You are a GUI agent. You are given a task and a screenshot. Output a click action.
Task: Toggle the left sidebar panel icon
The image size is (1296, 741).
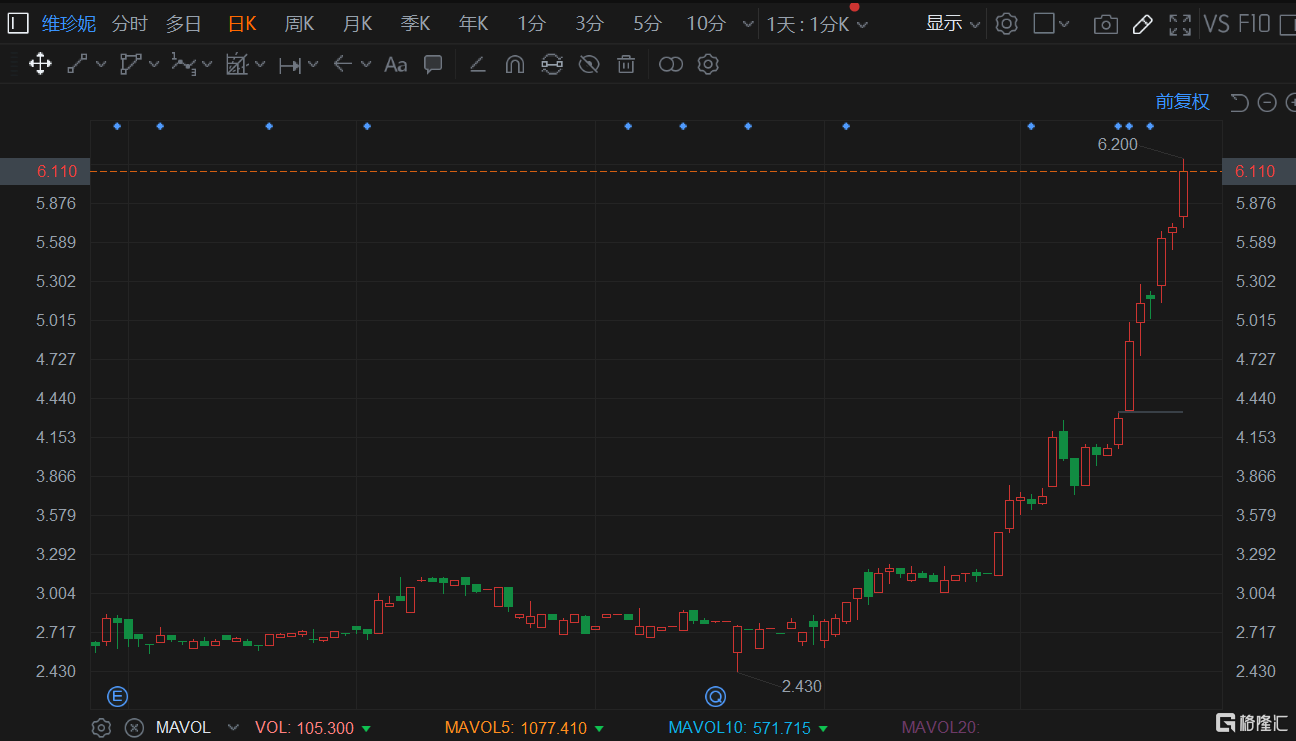tap(18, 23)
